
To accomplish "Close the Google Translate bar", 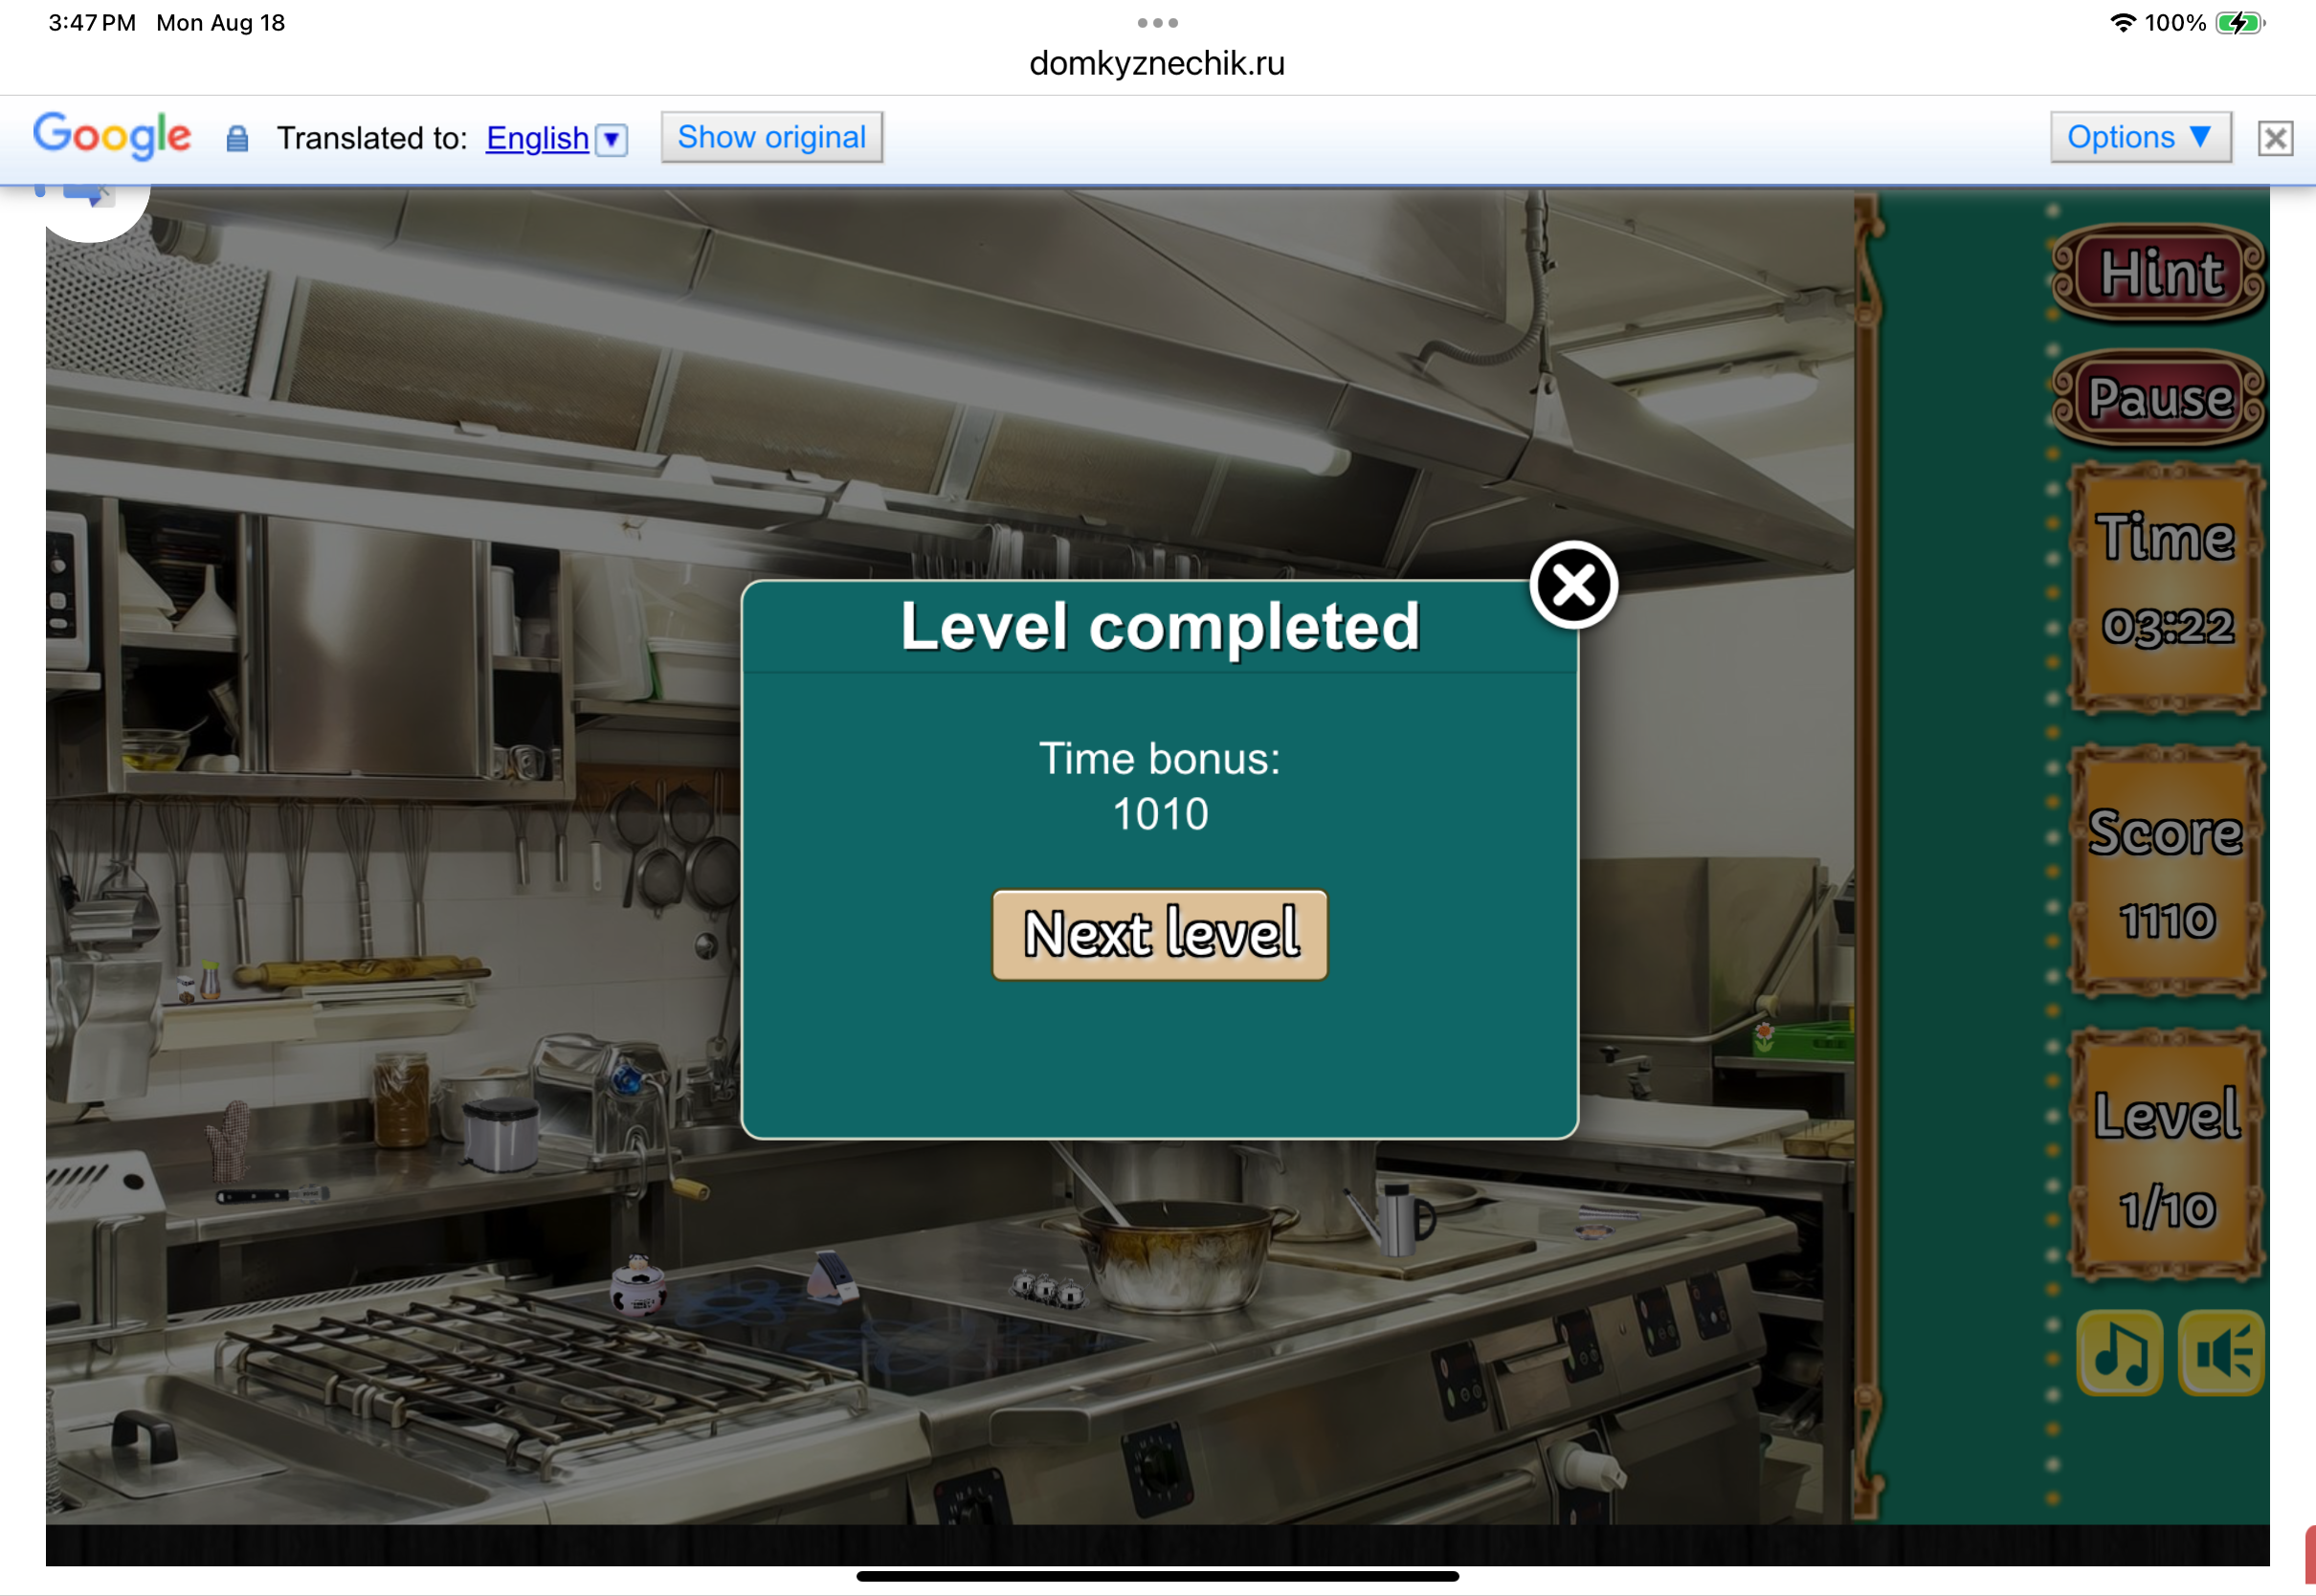I will pos(2275,138).
